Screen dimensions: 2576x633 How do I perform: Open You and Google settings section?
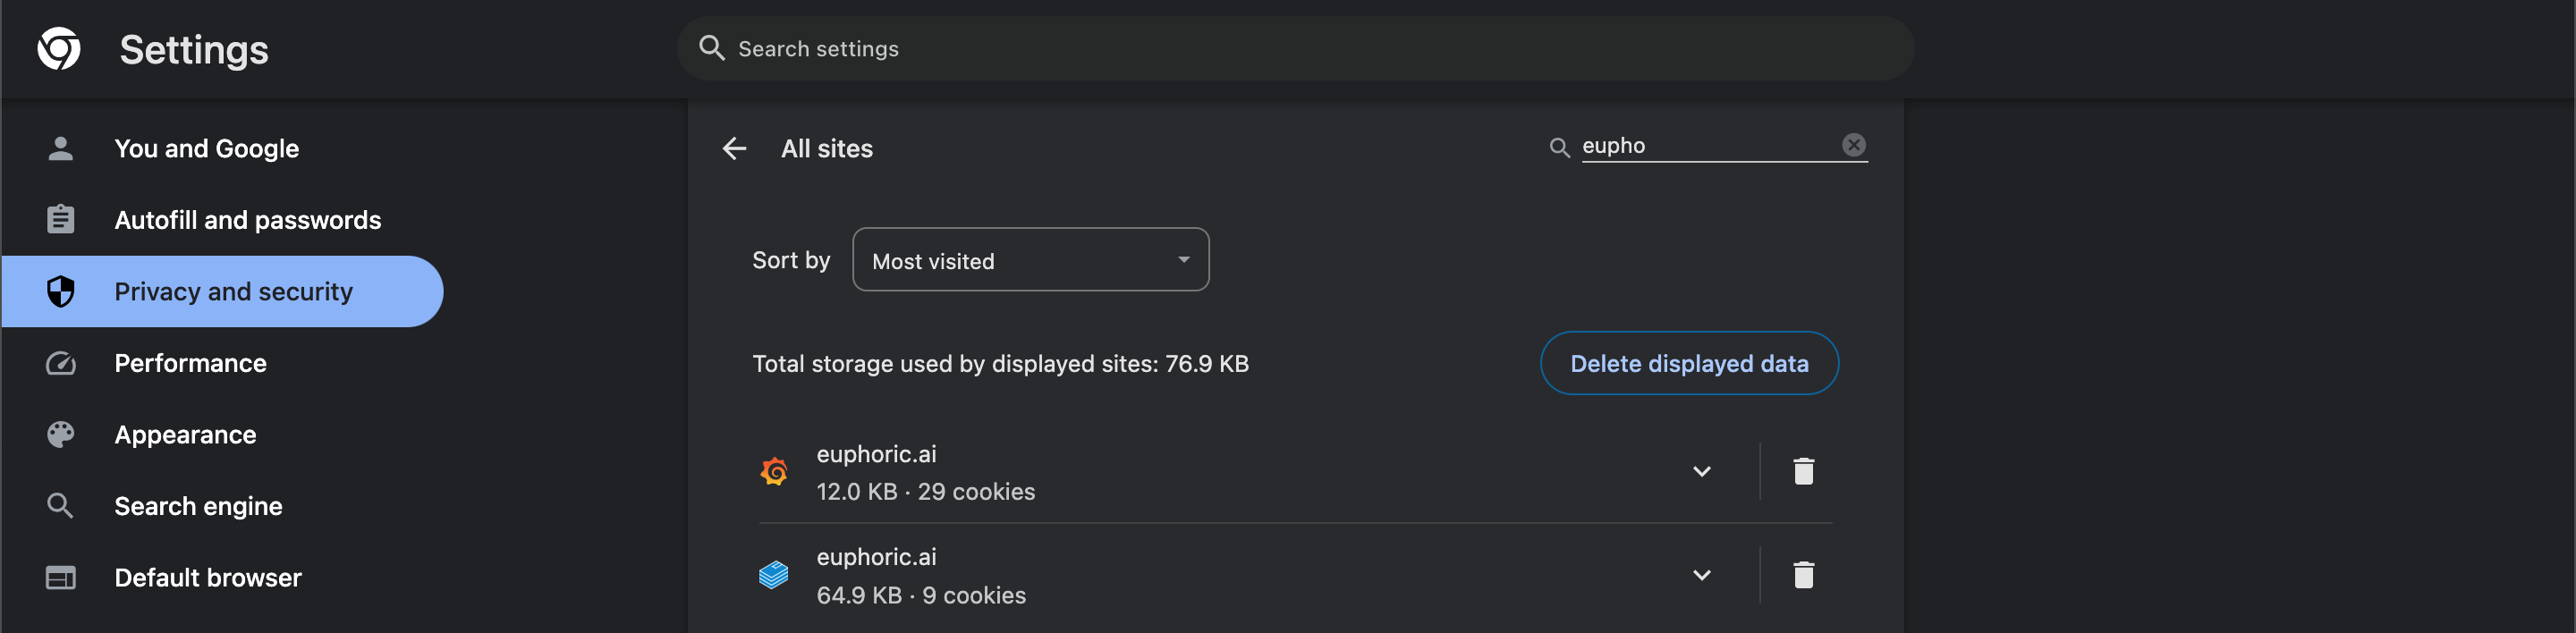click(x=206, y=149)
